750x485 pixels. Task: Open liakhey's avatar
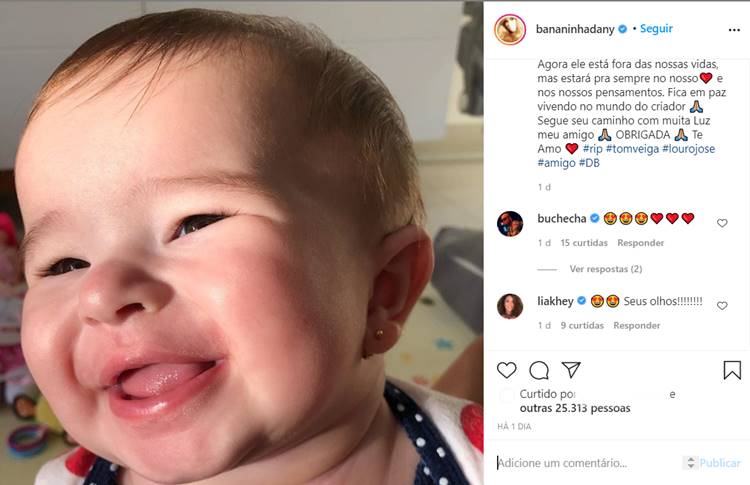point(510,306)
